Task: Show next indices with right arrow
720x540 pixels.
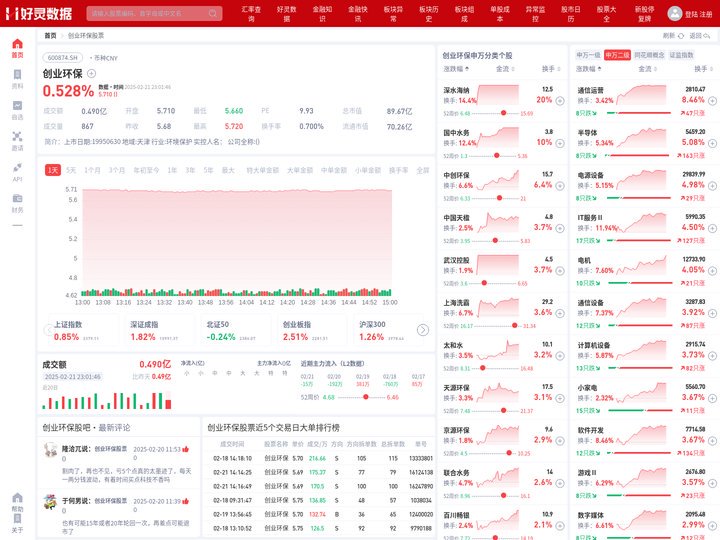Action: 423,330
